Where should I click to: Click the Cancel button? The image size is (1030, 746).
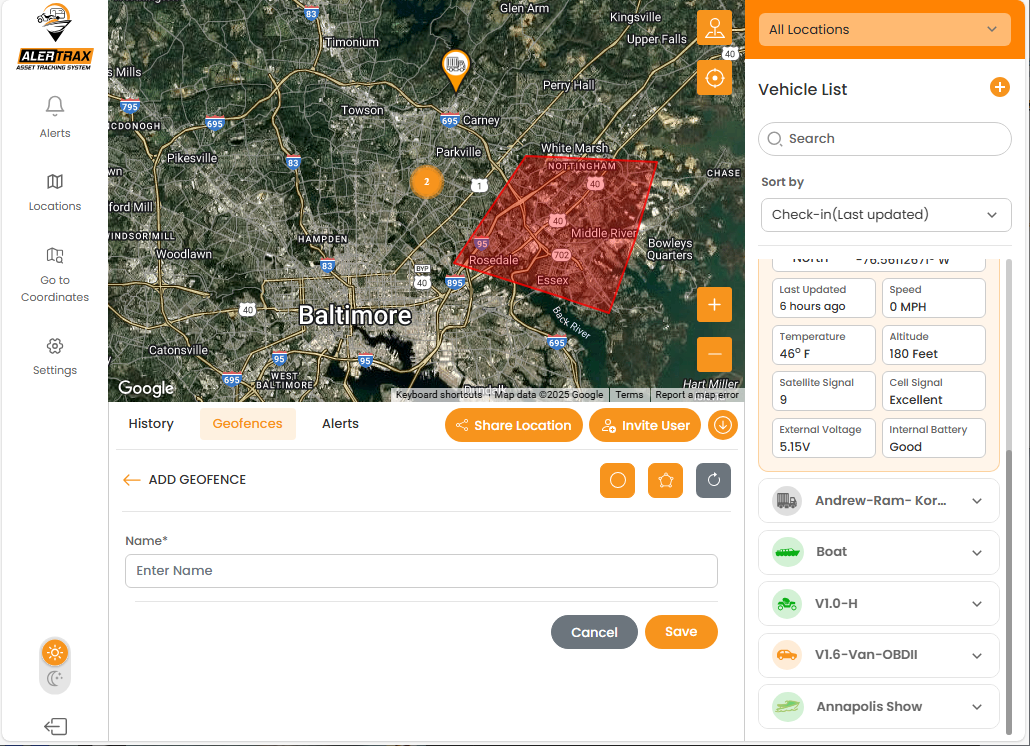click(x=594, y=632)
